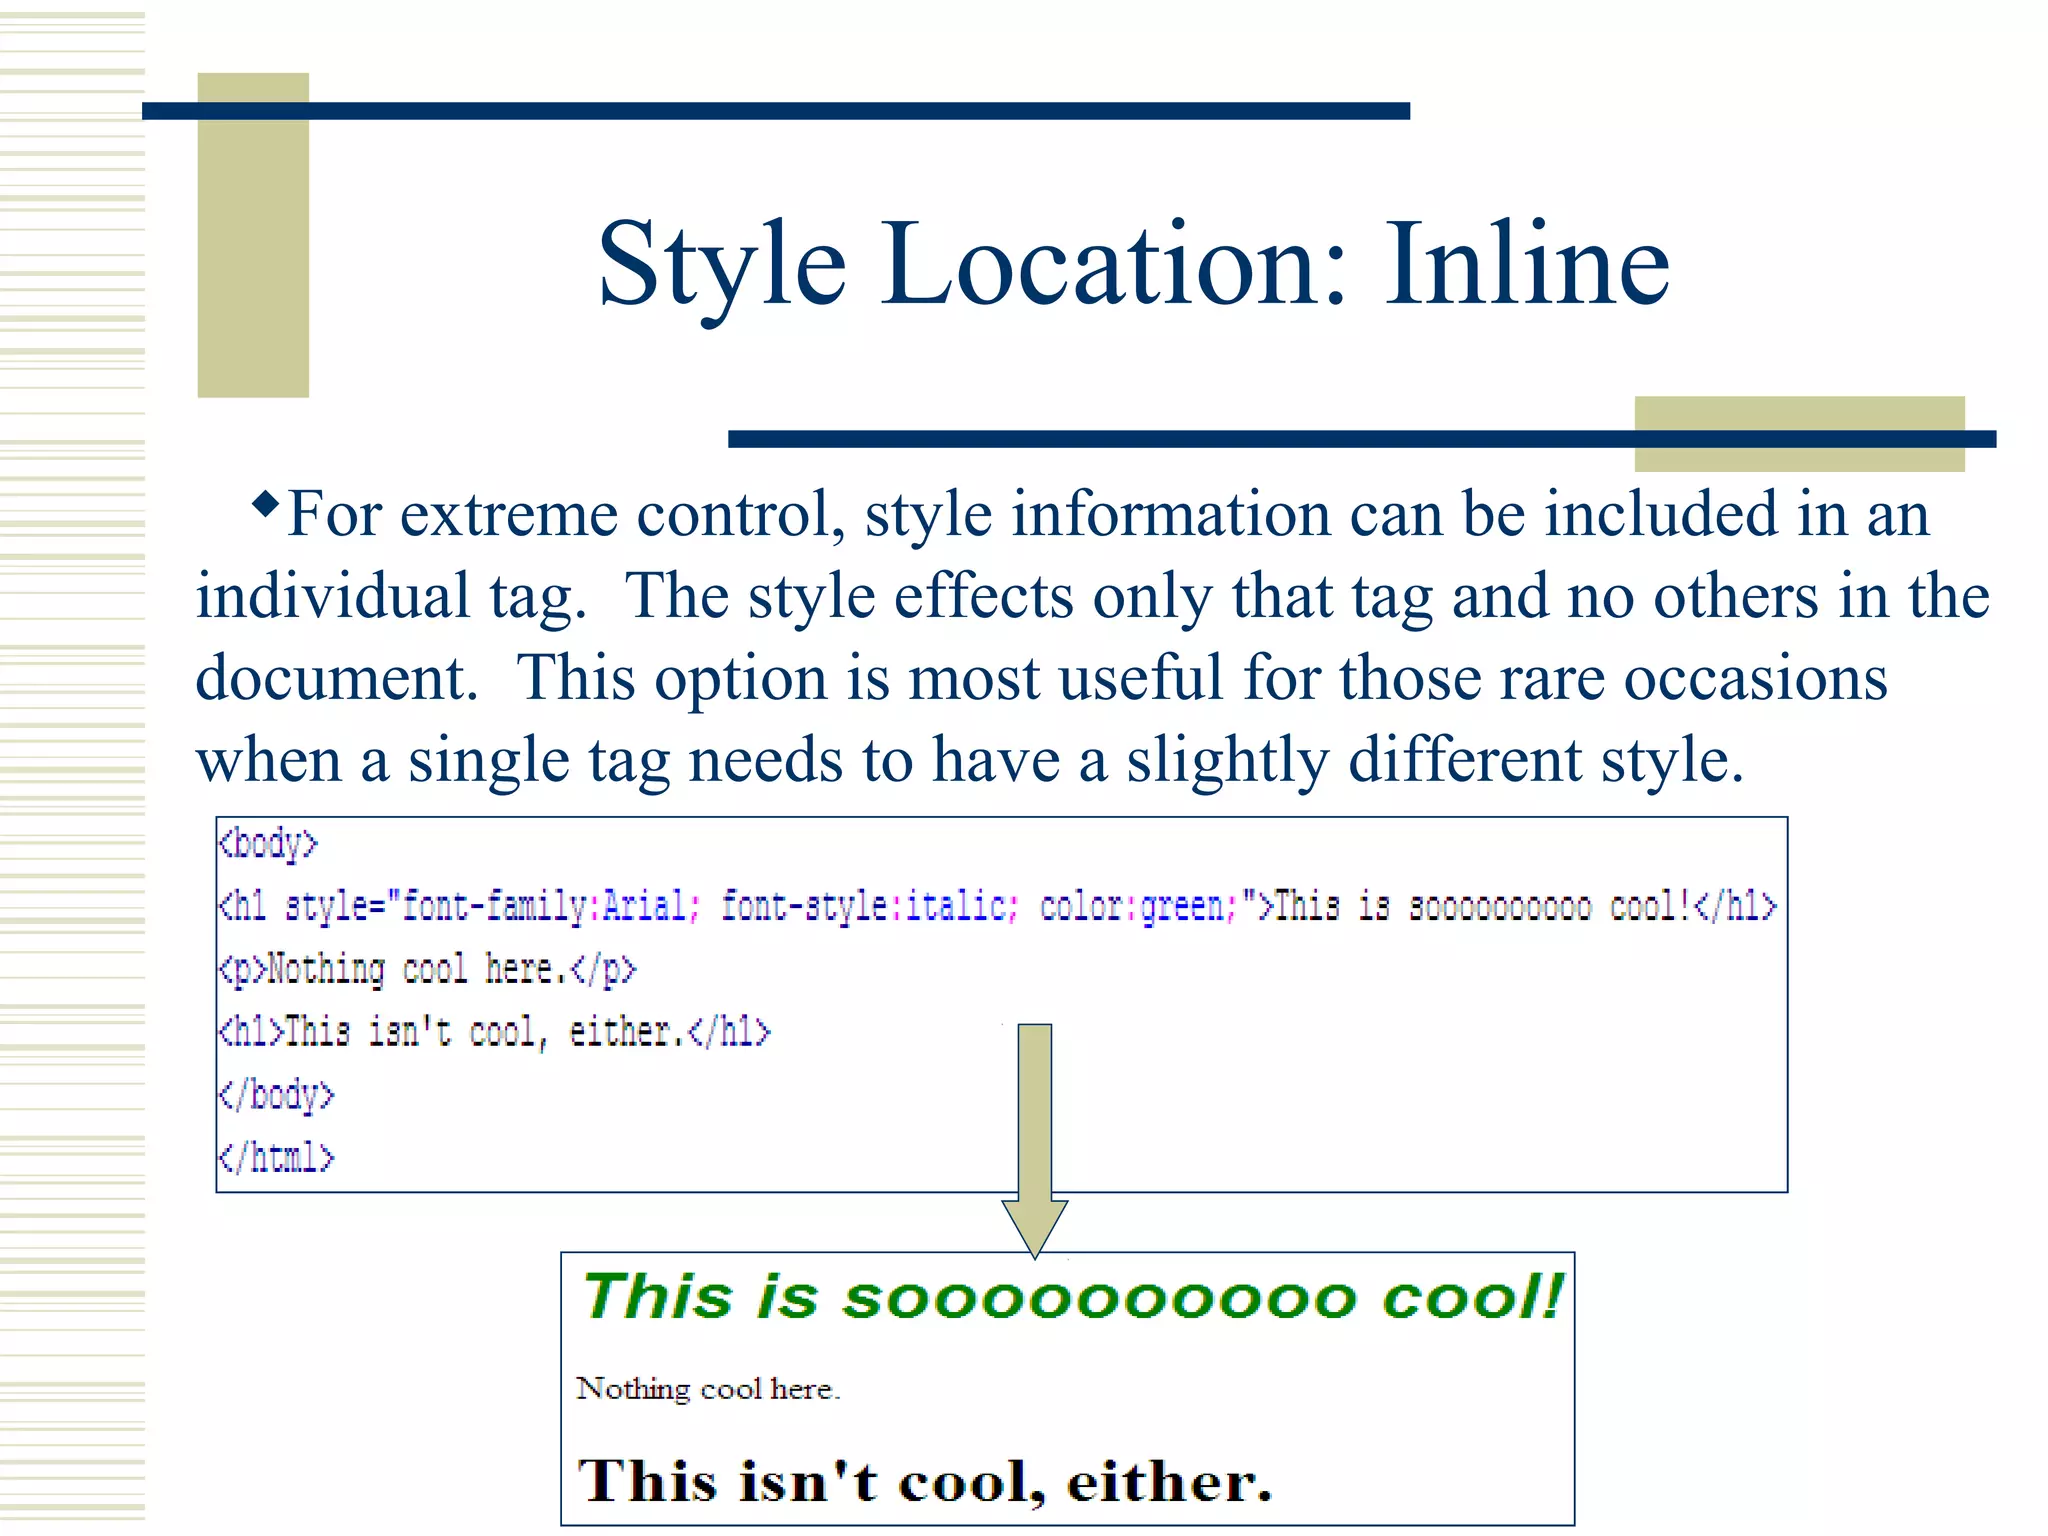Viewport: 2048px width, 1536px height.
Task: Click 'Nothing cool here.' in the output box
Action: point(708,1389)
